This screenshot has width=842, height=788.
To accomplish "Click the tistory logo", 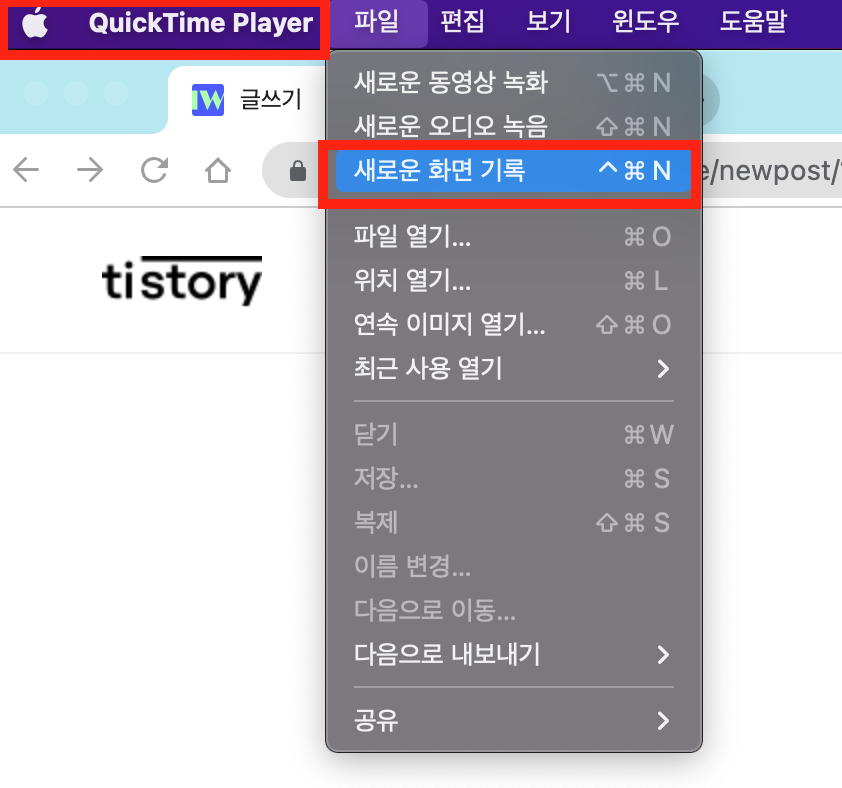I will coord(182,281).
